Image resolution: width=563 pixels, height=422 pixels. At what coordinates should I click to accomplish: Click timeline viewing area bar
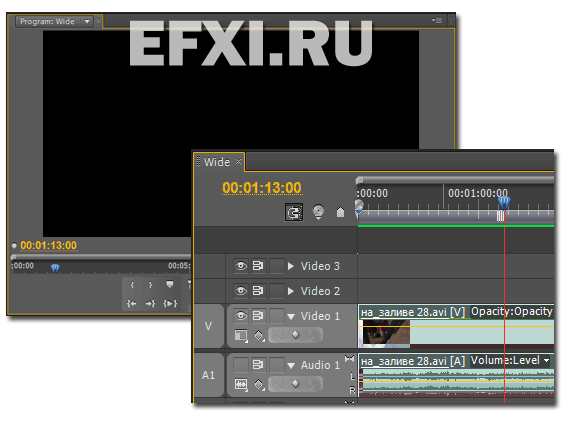[455, 179]
